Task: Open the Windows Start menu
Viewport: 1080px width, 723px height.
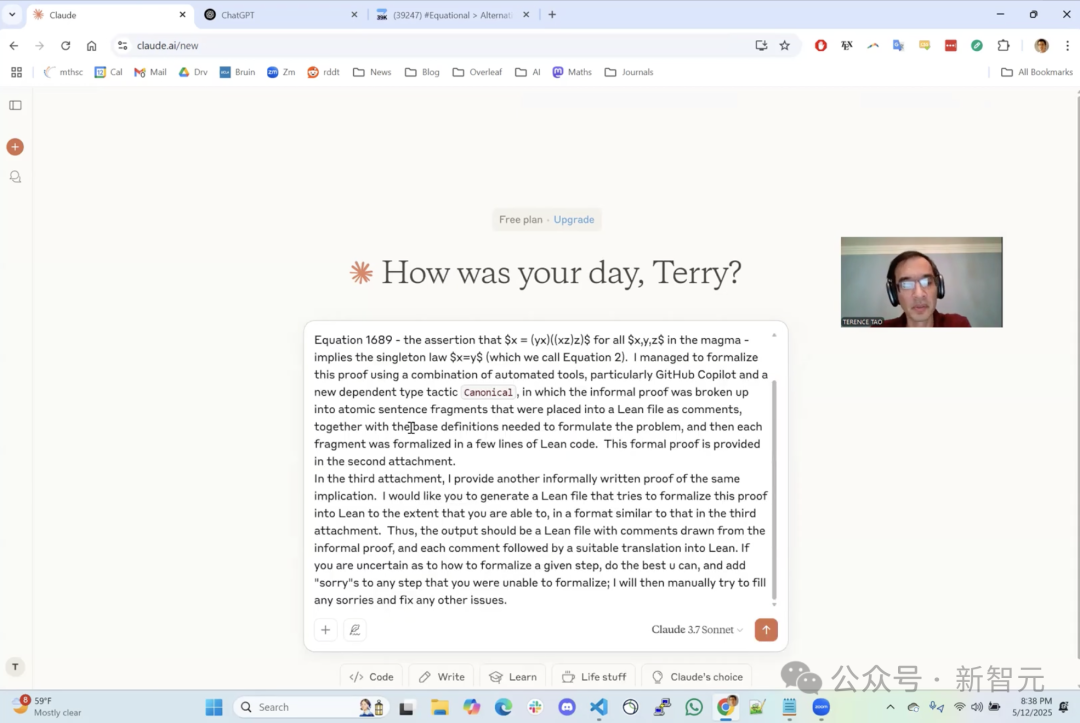Action: click(214, 707)
